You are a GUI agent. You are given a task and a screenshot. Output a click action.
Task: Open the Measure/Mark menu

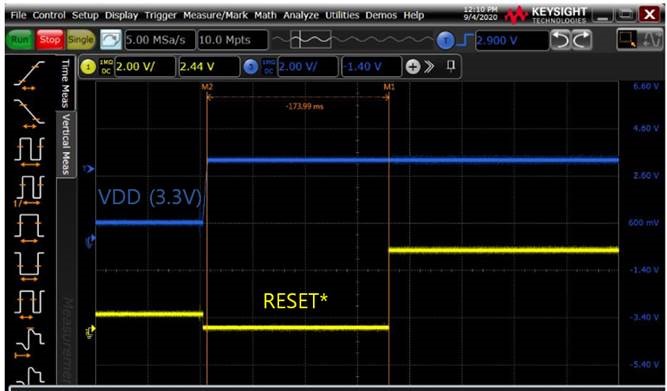coord(215,15)
